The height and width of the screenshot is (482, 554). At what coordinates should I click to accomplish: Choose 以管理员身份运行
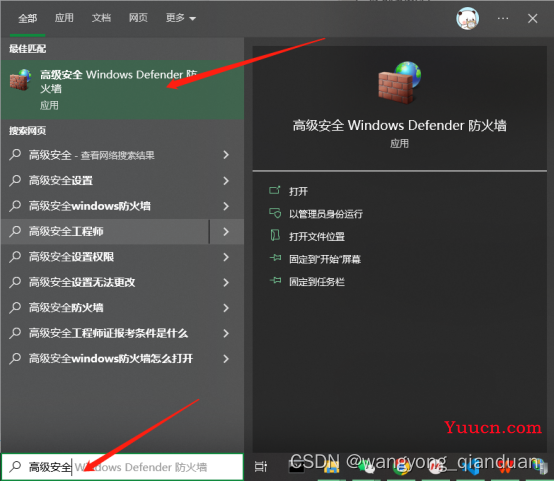coord(326,214)
